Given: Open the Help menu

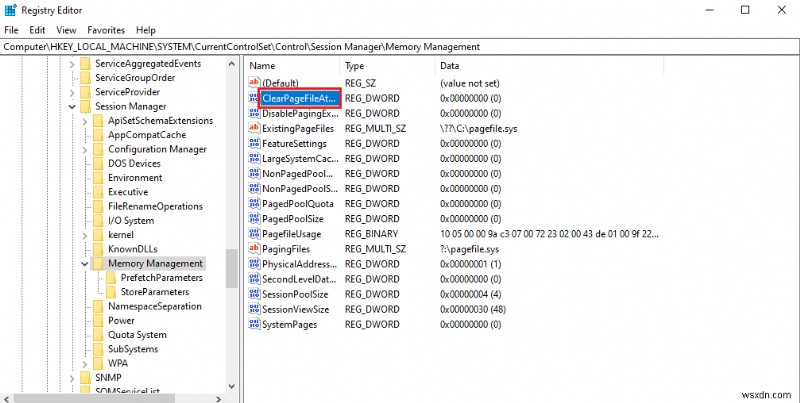Looking at the screenshot, I should click(x=146, y=30).
